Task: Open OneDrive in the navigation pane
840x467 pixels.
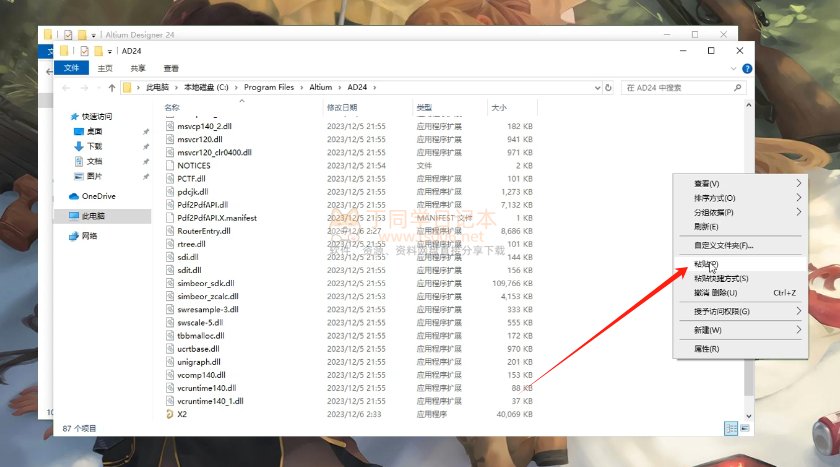Action: [98, 196]
